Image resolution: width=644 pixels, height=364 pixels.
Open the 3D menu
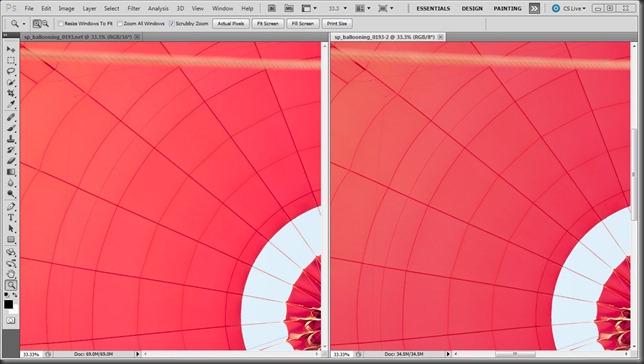coord(180,8)
